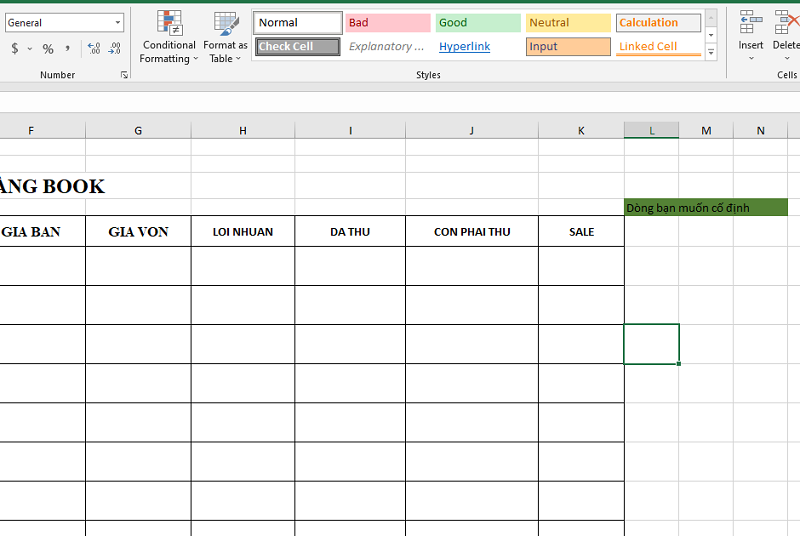Apply the Bad cell style

click(388, 23)
